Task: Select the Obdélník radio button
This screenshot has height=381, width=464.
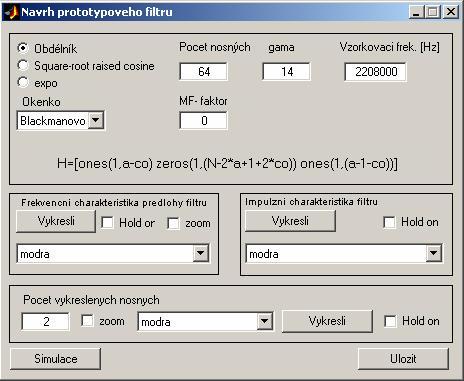Action: coord(23,49)
